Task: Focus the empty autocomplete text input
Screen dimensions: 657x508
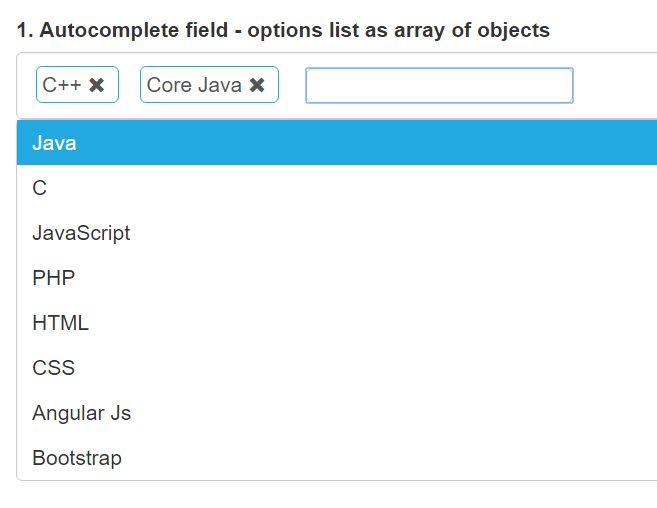Action: coord(439,85)
